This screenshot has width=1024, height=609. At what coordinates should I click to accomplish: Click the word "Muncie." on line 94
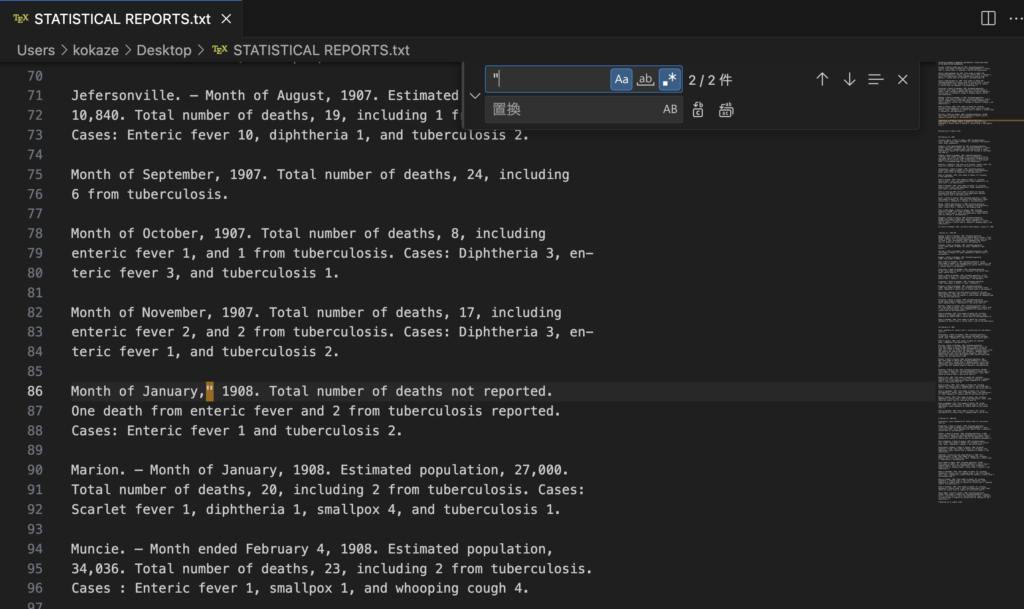(x=99, y=549)
